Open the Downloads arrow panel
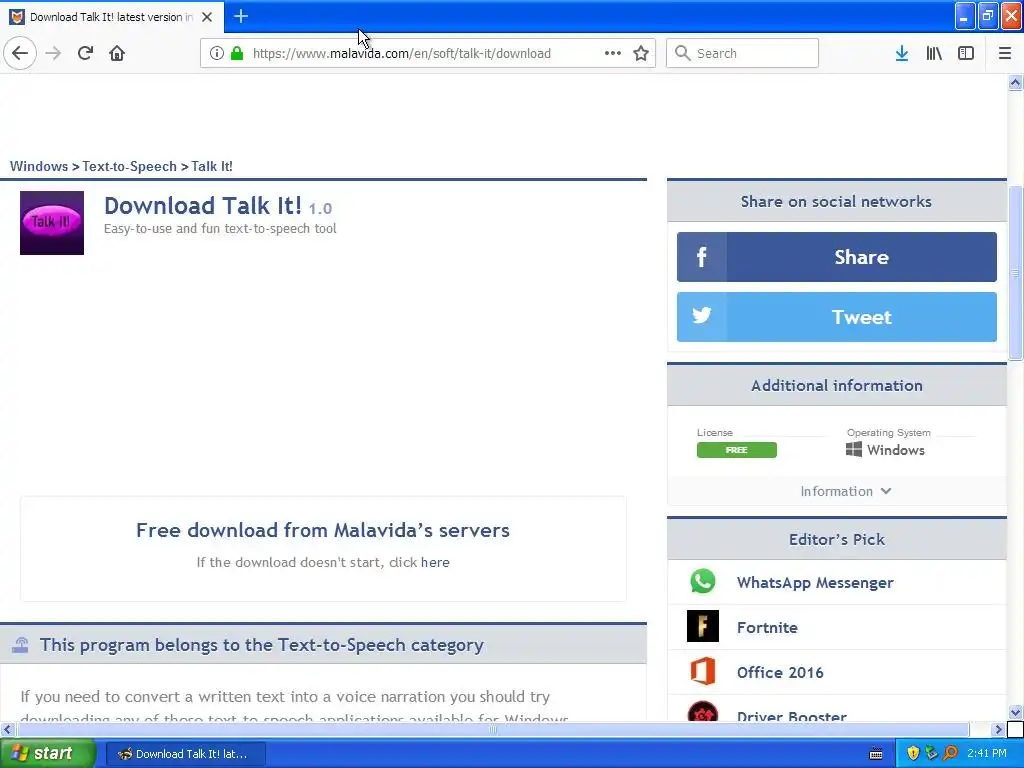 (902, 53)
